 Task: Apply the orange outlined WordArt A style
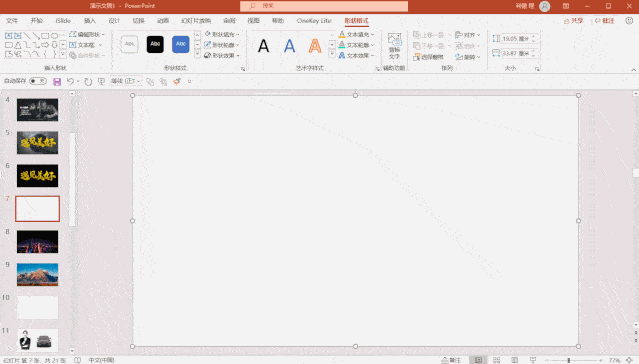pyautogui.click(x=315, y=46)
